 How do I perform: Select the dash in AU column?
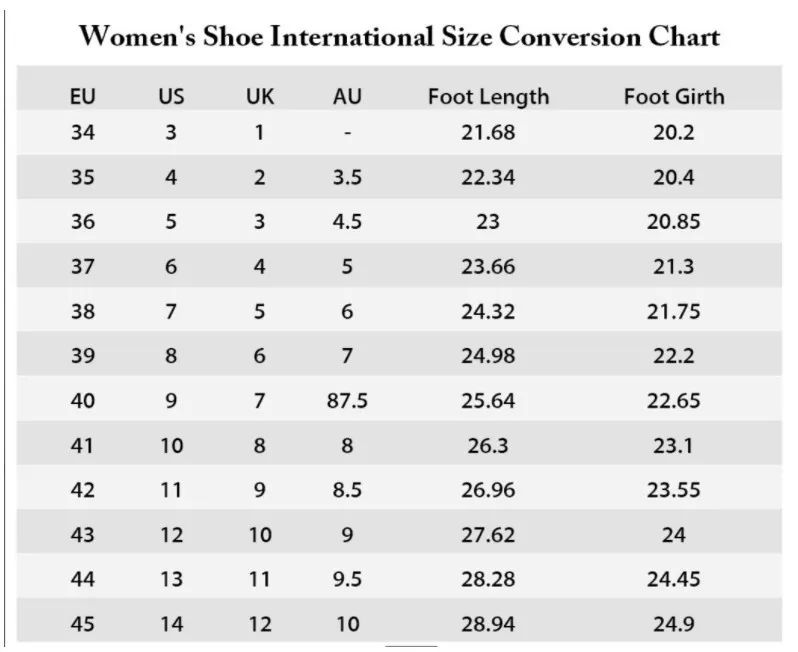tap(347, 133)
